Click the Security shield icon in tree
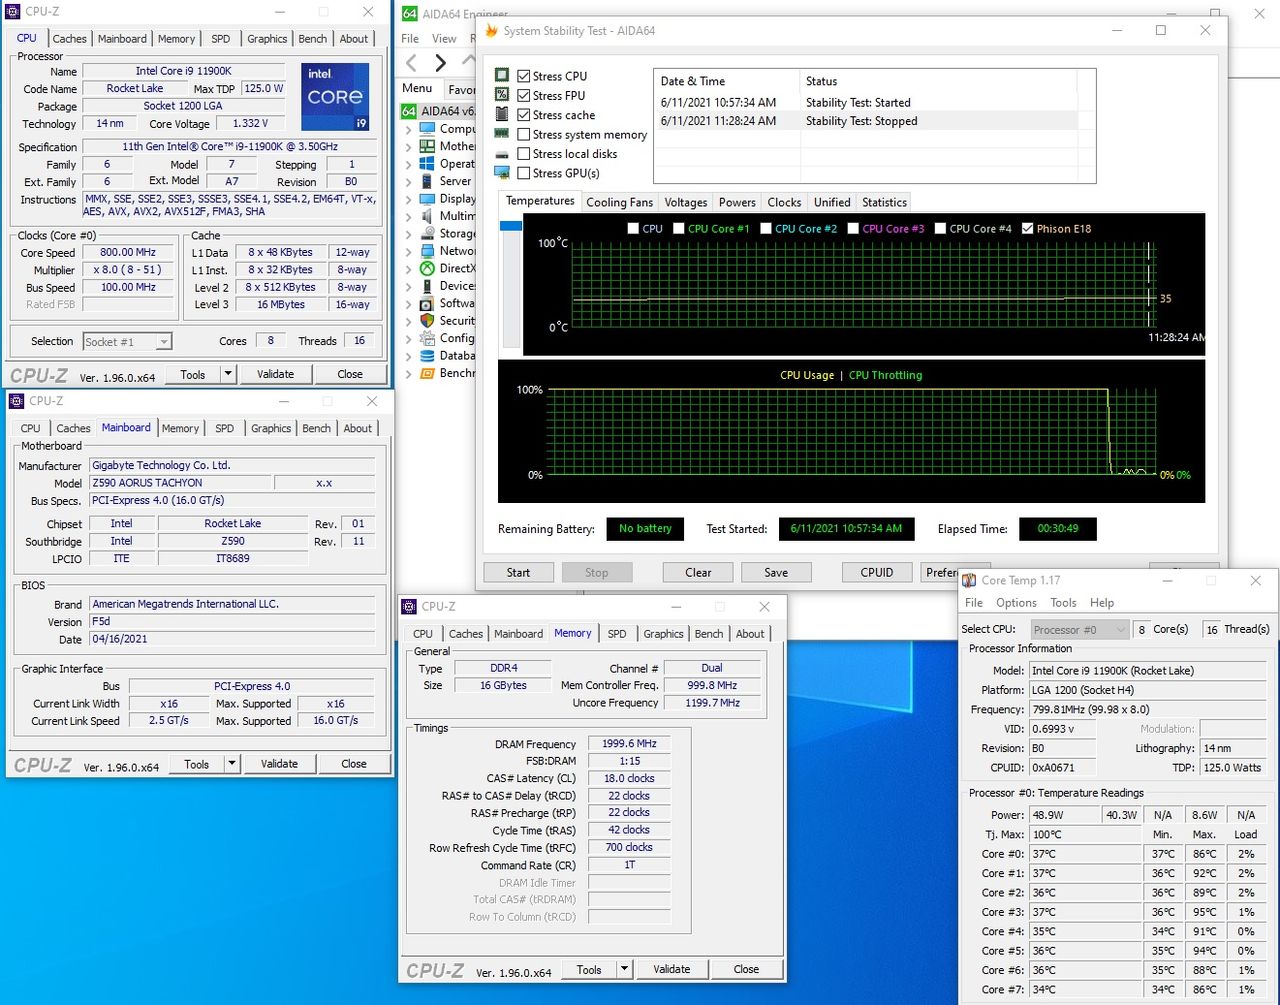This screenshot has width=1280, height=1005. (x=427, y=321)
